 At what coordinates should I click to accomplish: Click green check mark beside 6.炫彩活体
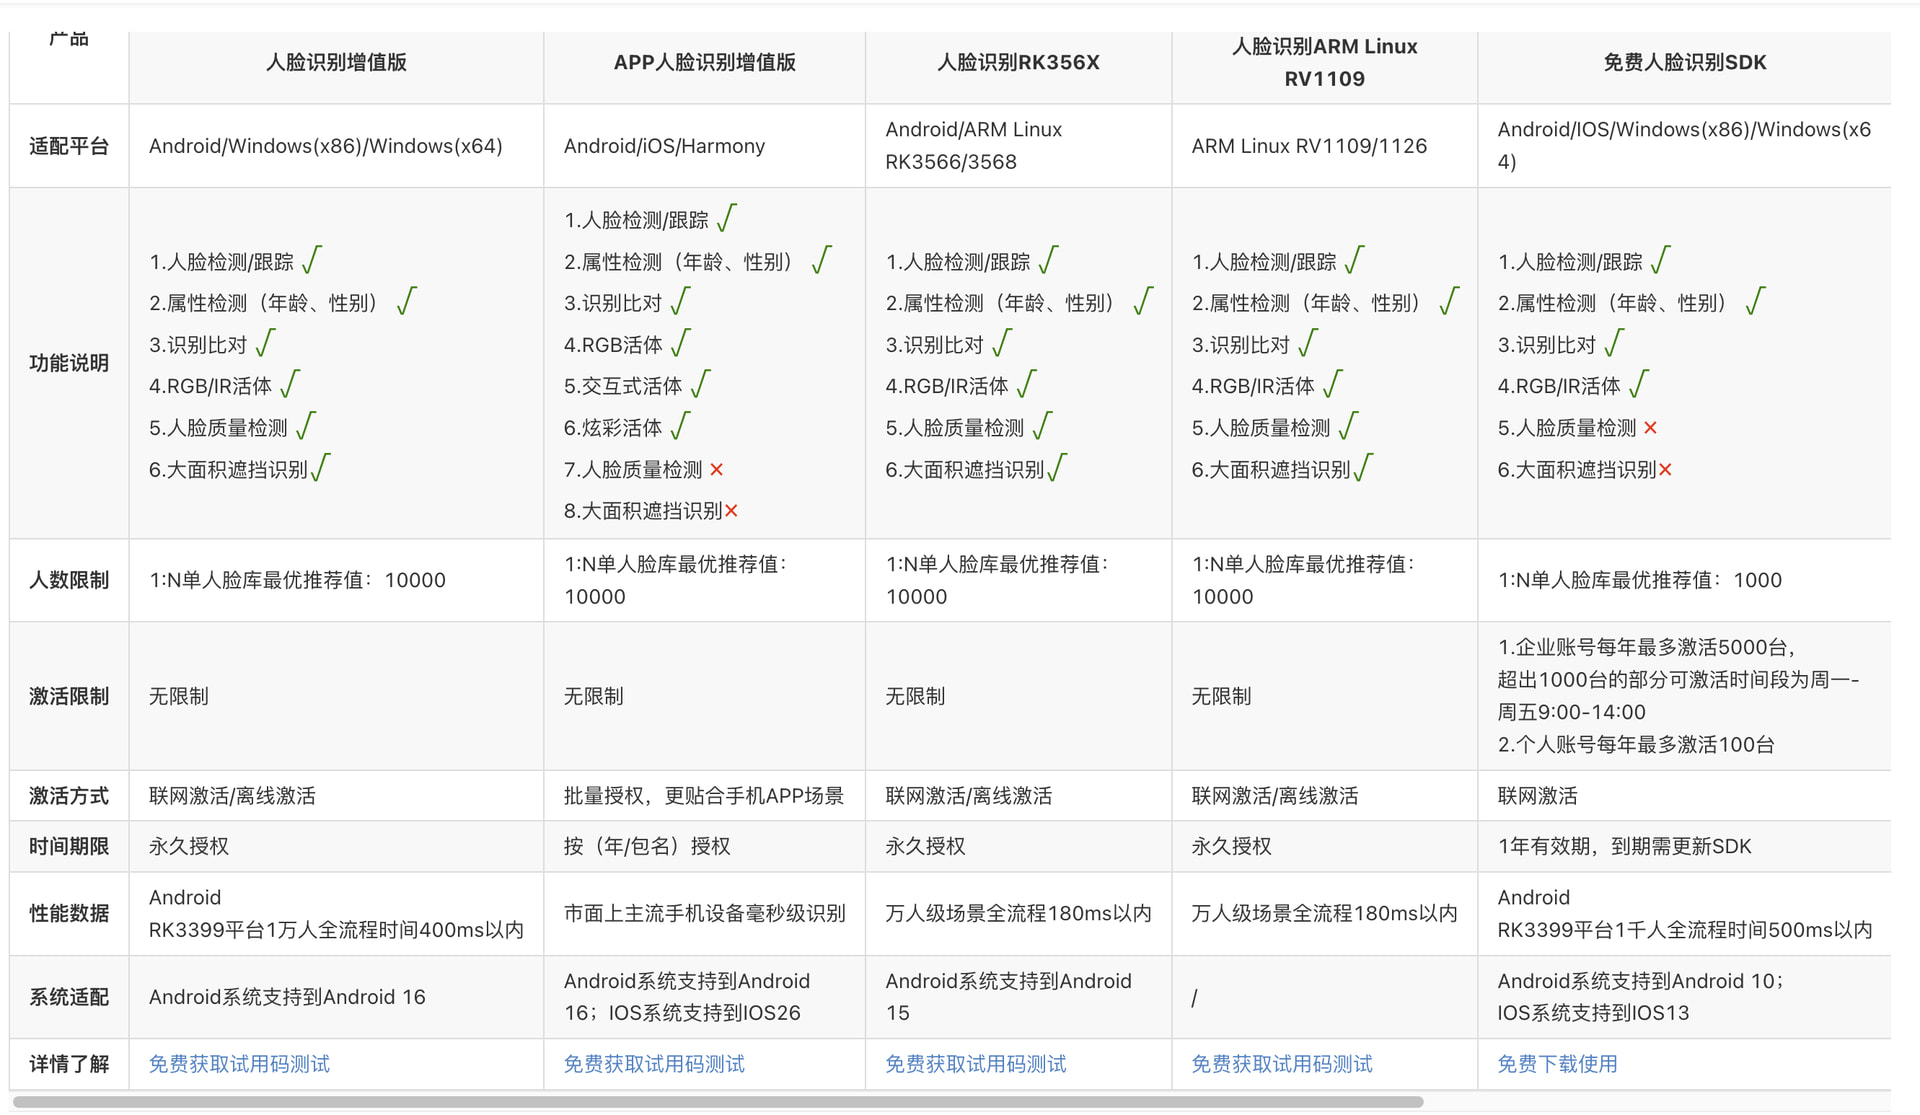(680, 426)
